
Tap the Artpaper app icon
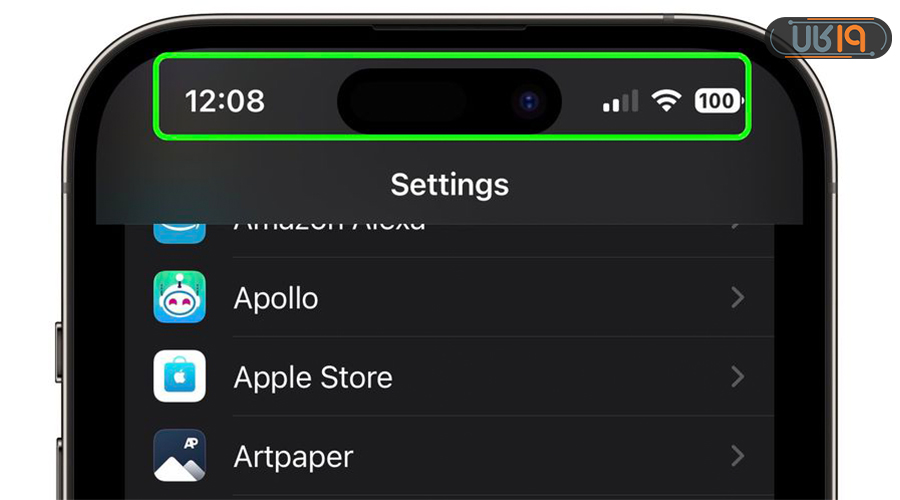179,456
